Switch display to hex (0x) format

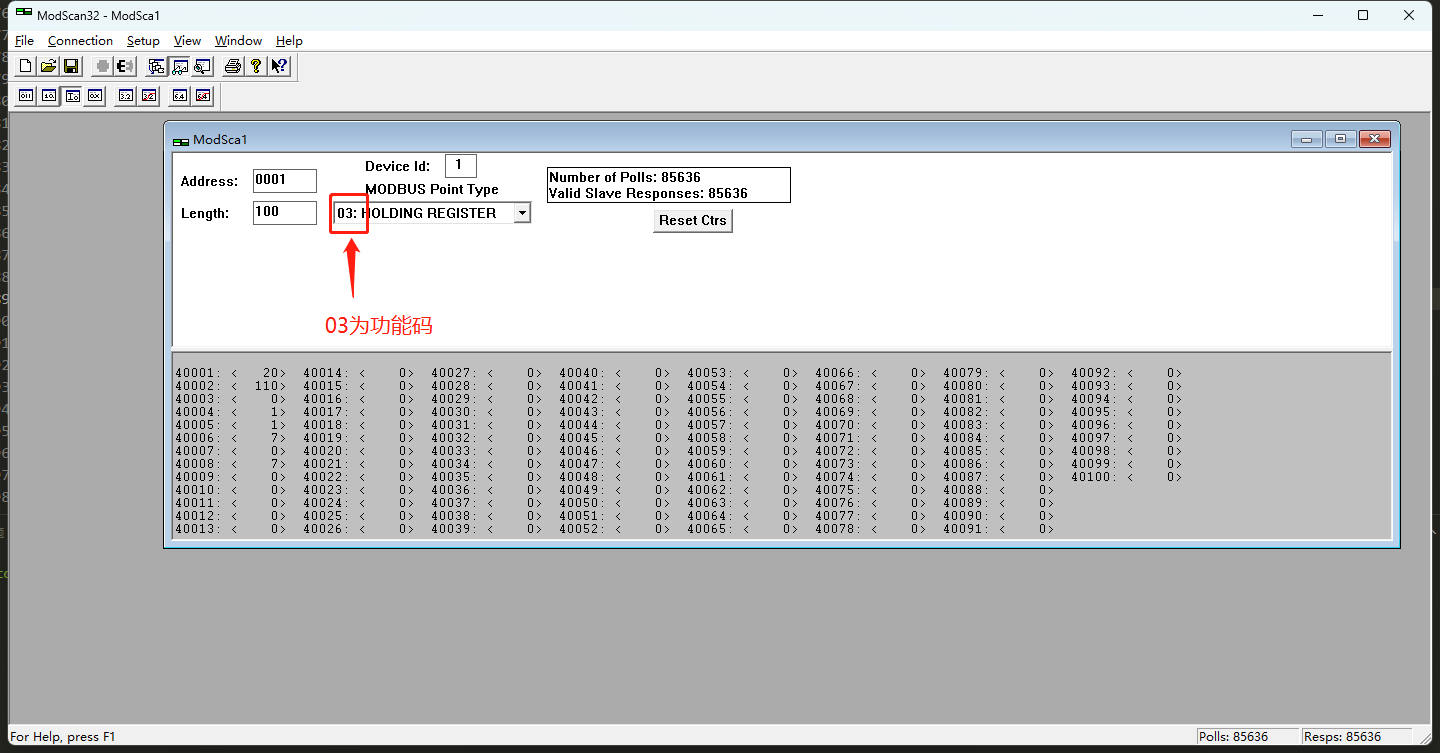pyautogui.click(x=95, y=96)
